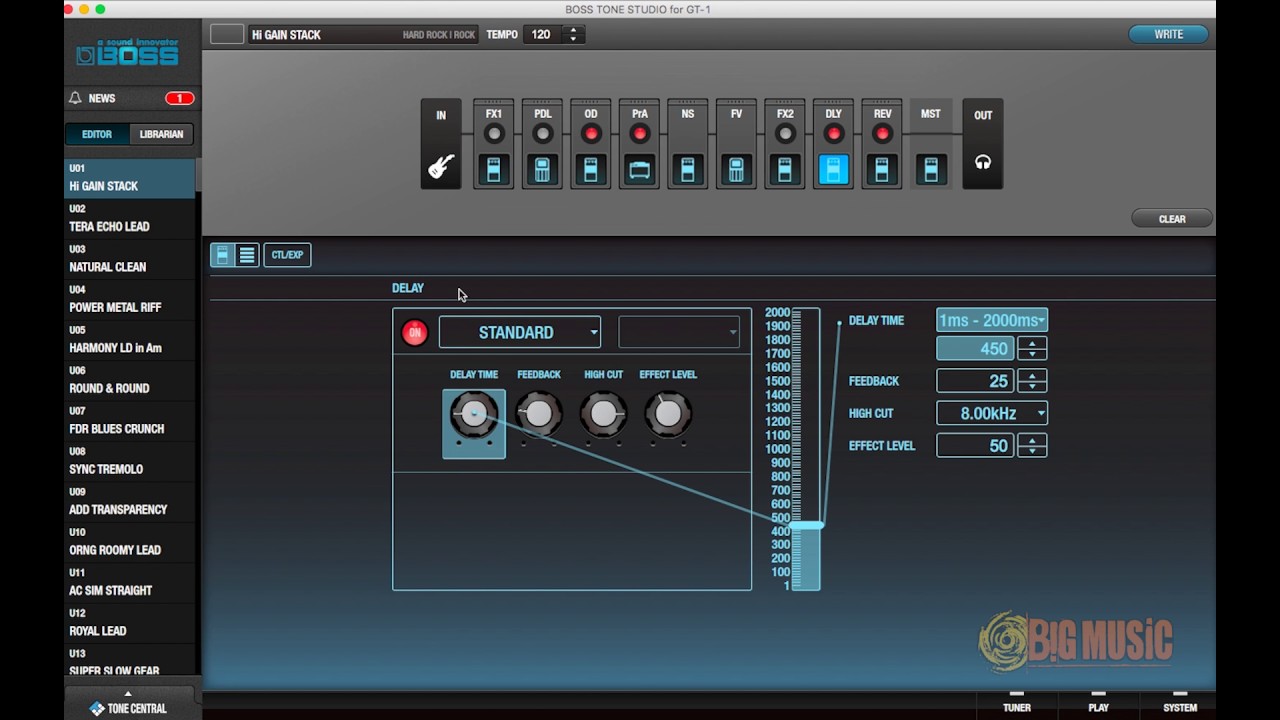The width and height of the screenshot is (1280, 720).
Task: Click the delay time slider handle
Action: point(806,525)
